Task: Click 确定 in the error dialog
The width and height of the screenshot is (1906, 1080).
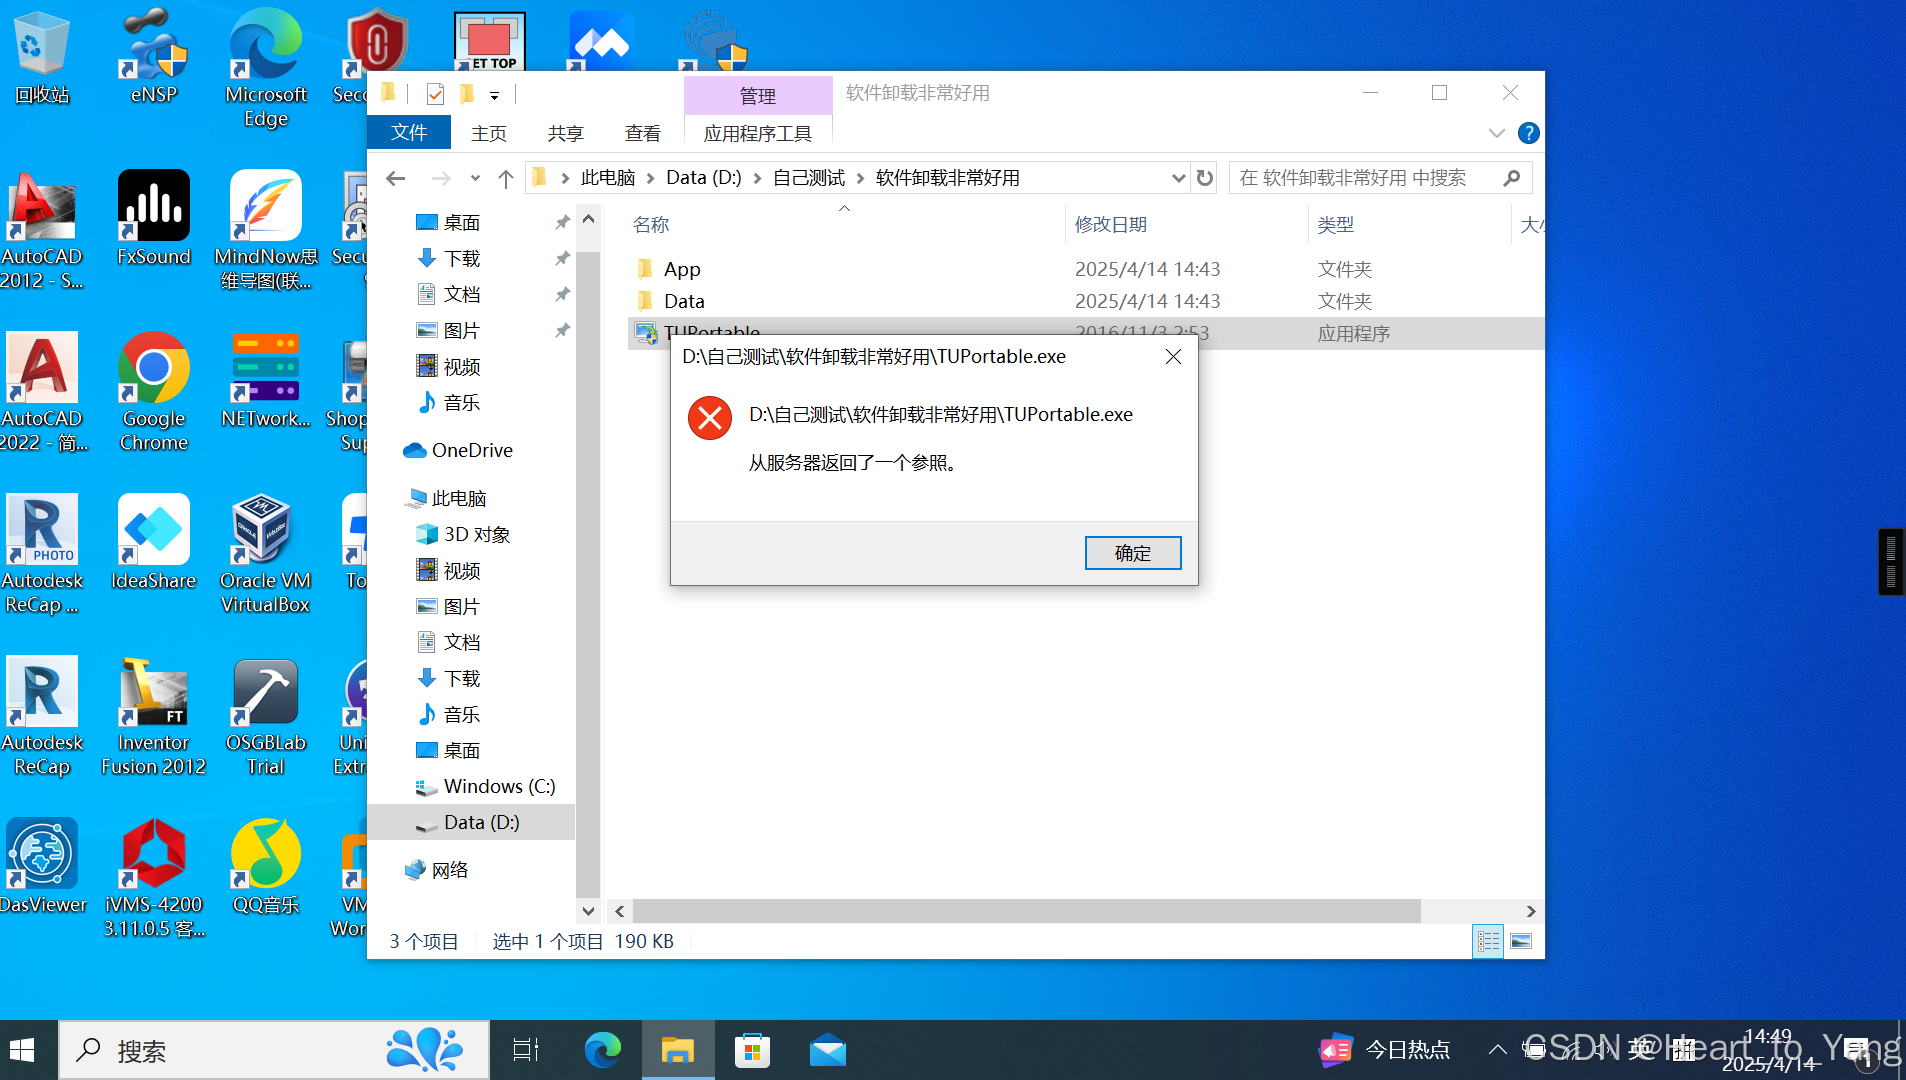Action: (1133, 553)
